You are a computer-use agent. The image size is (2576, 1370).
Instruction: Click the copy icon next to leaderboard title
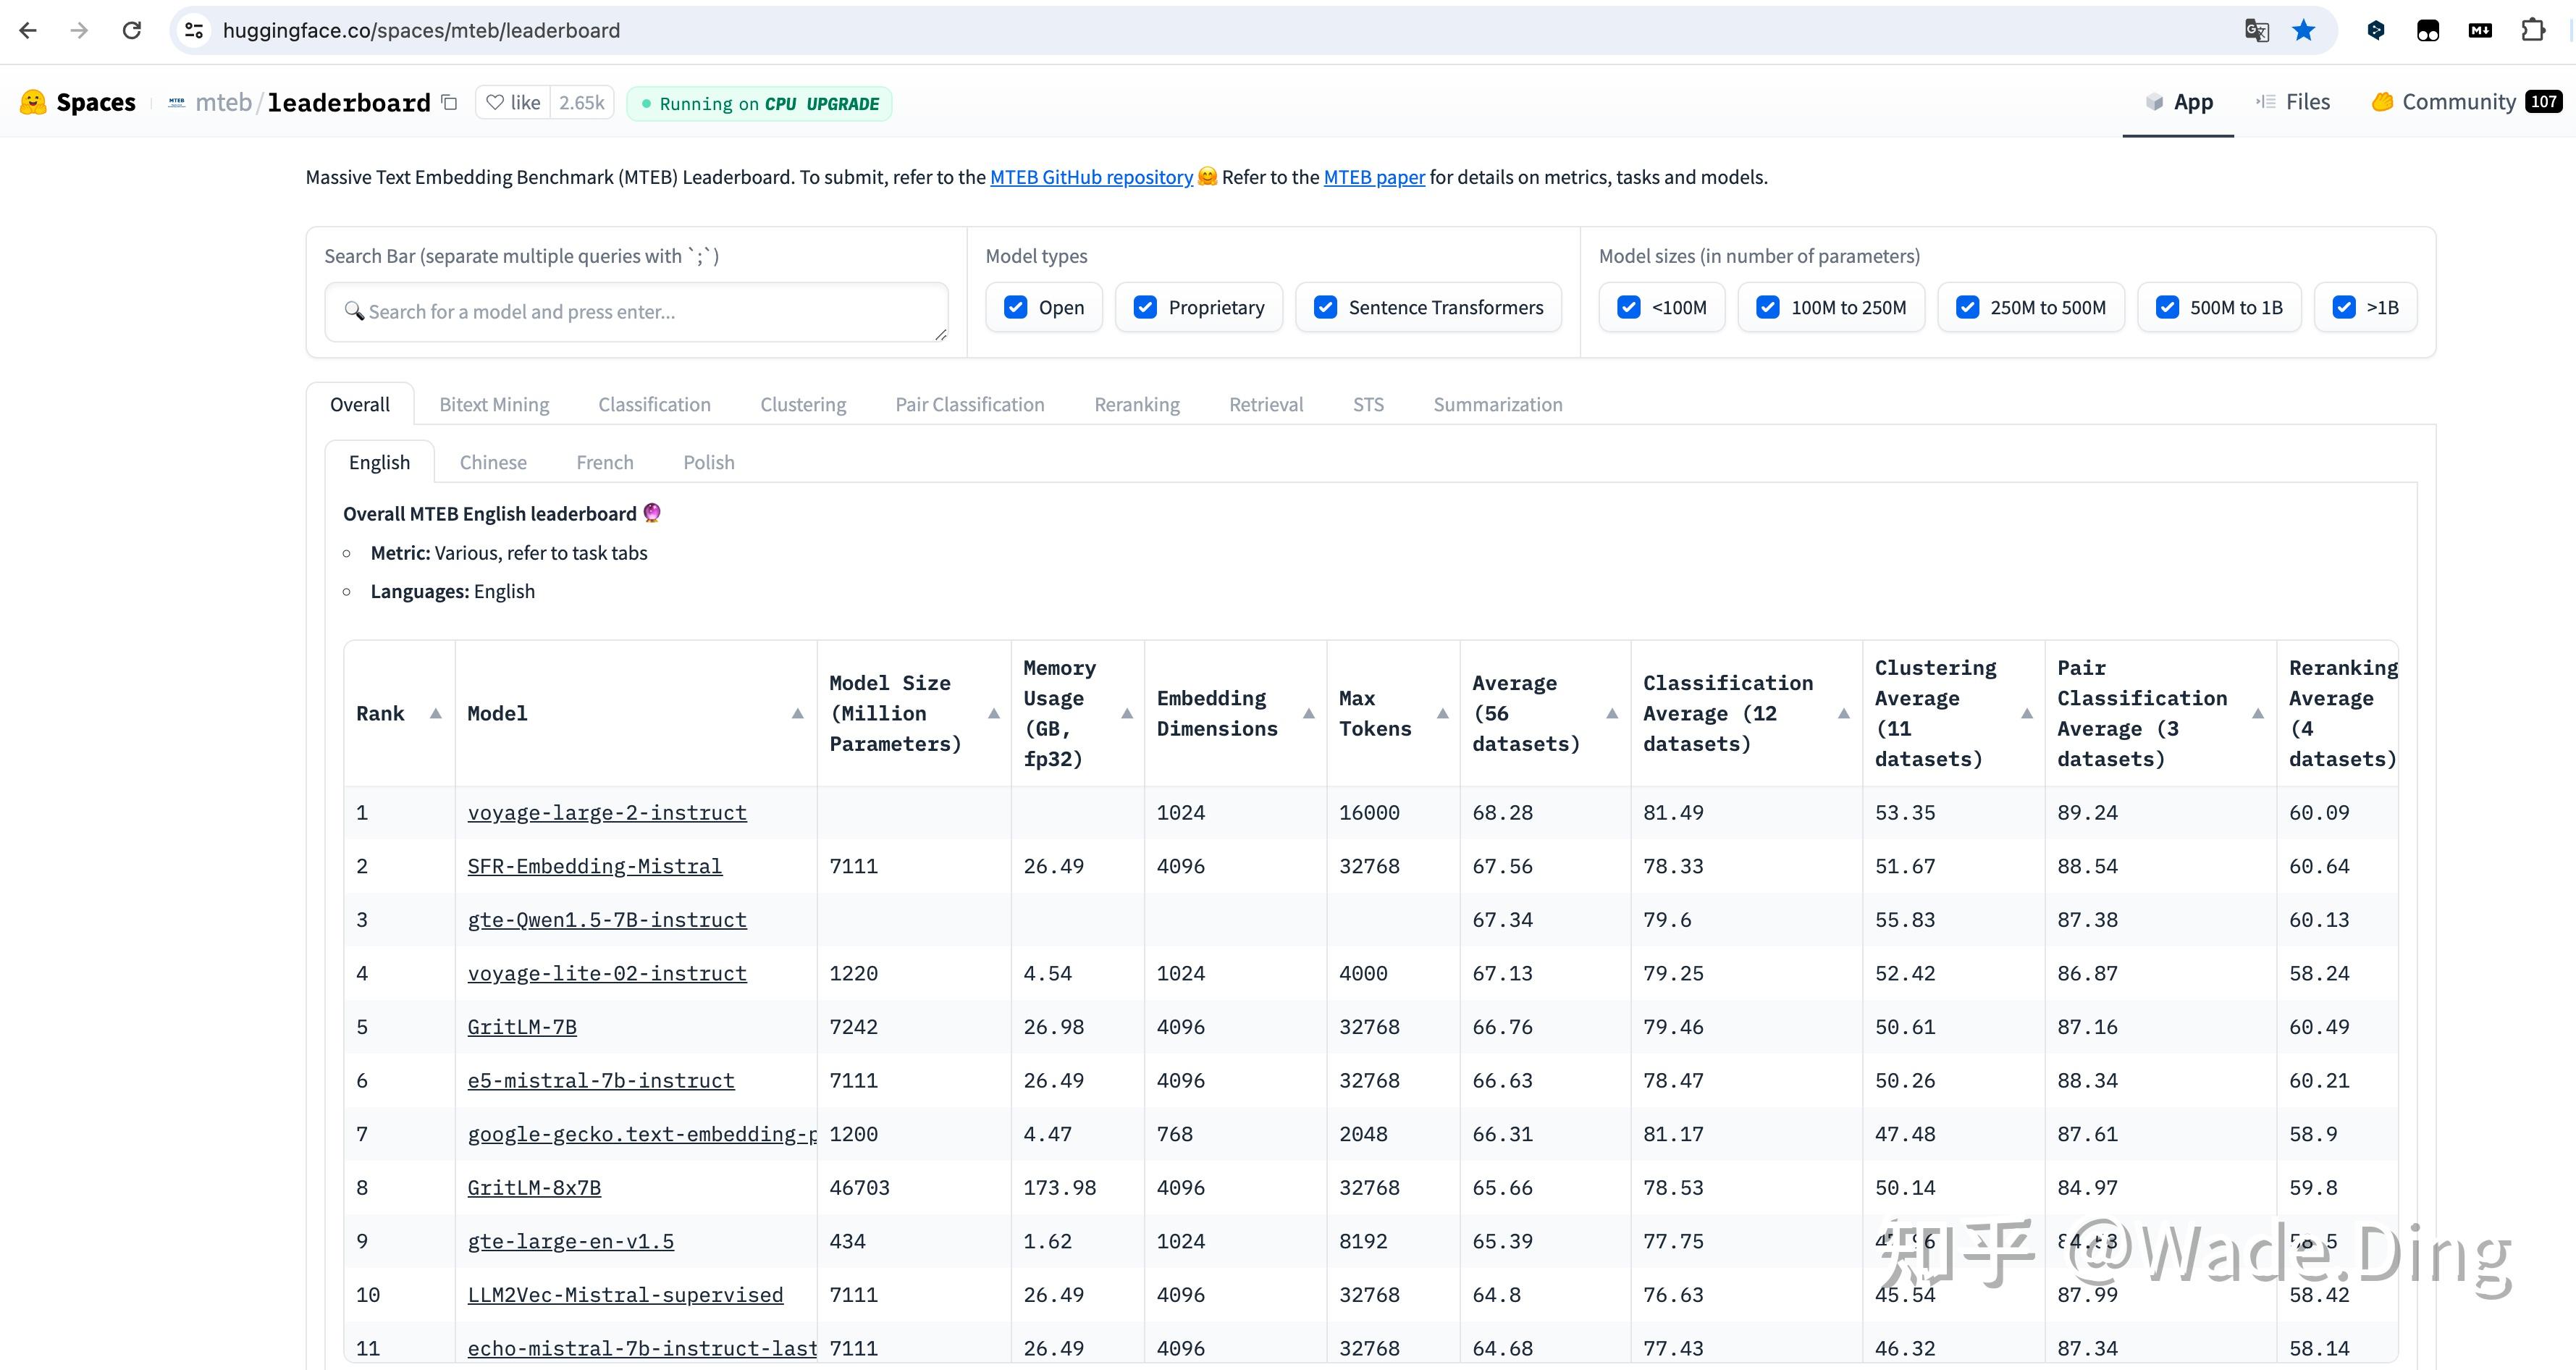coord(450,102)
